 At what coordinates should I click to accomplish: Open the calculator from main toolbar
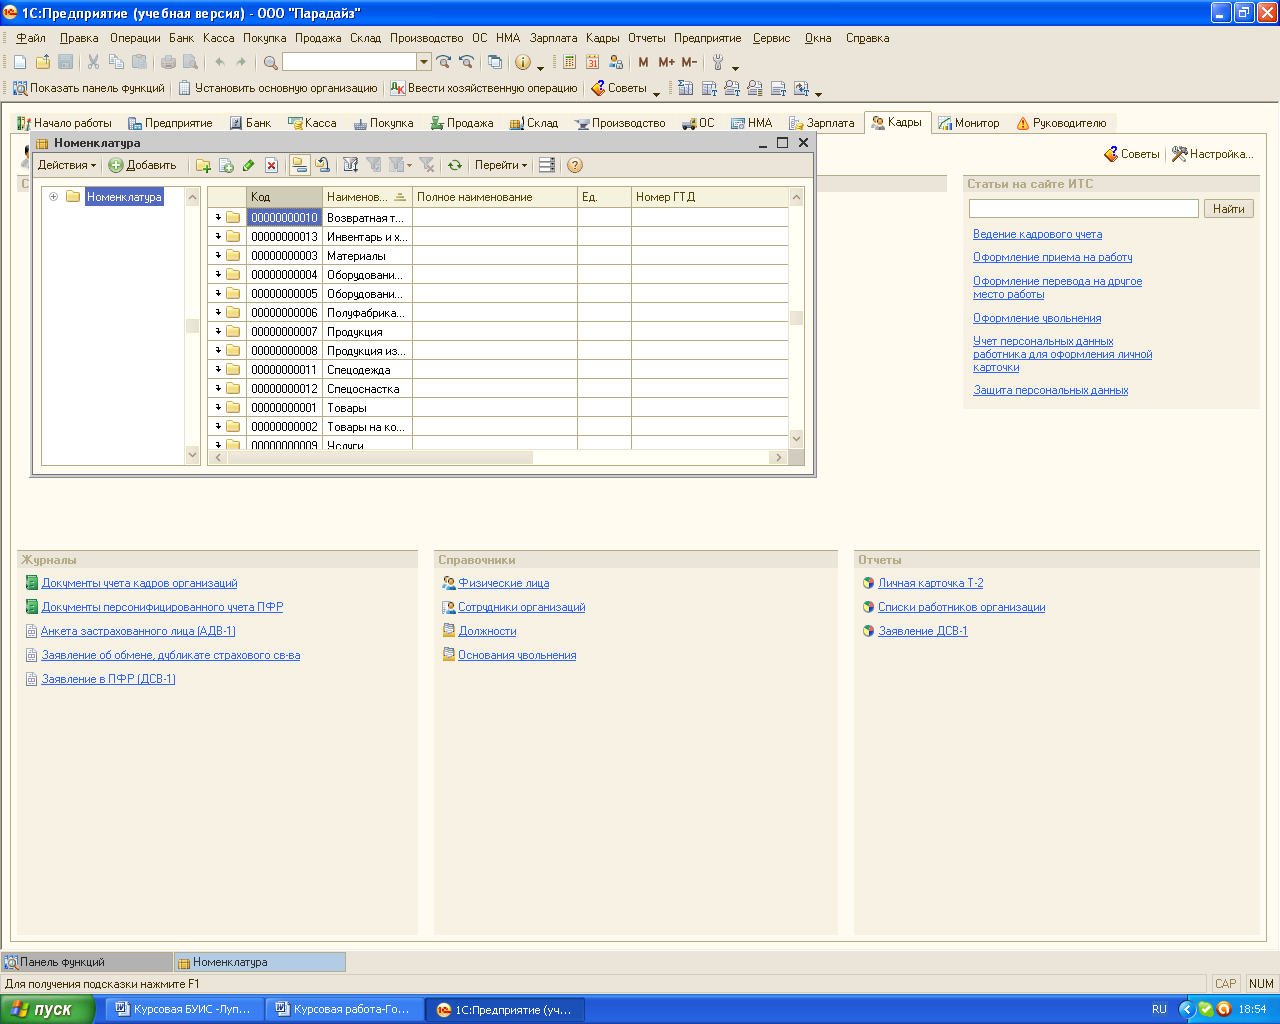click(x=569, y=62)
